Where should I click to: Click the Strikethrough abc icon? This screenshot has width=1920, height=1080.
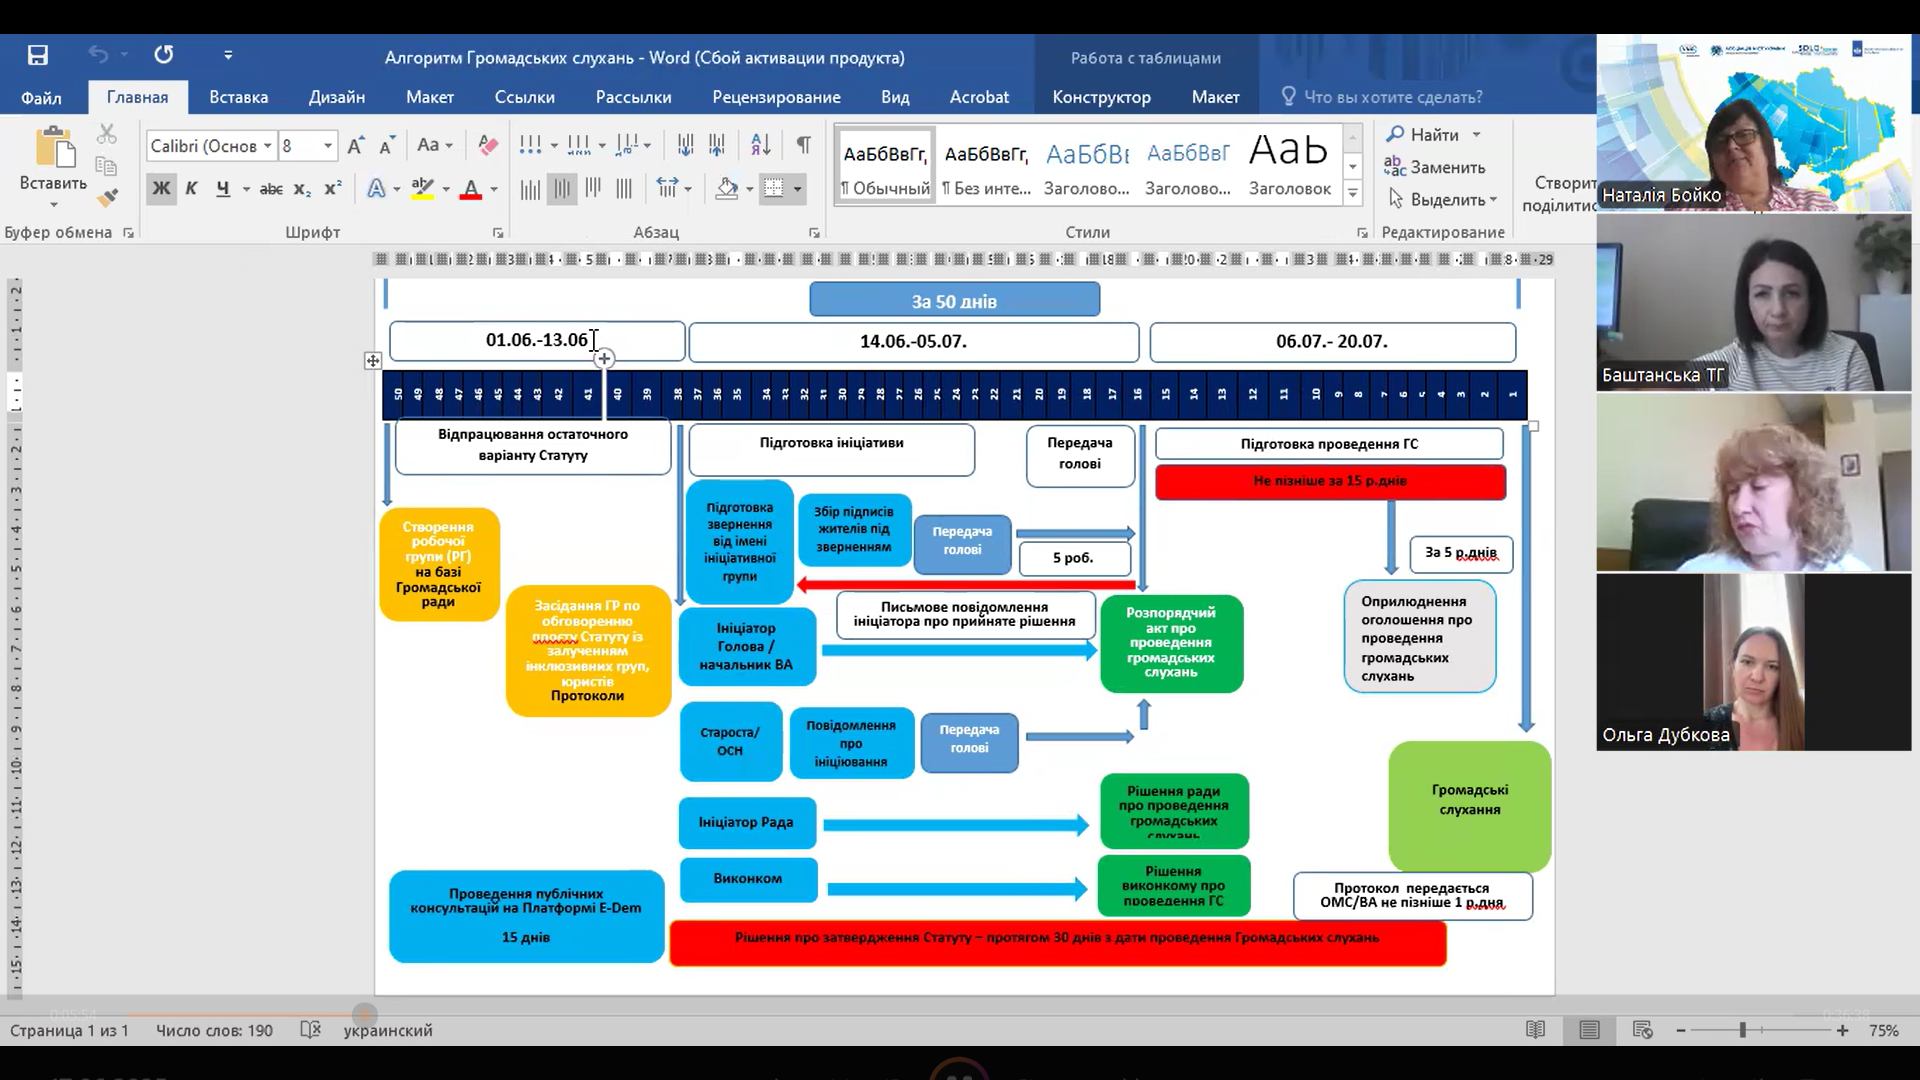[271, 188]
